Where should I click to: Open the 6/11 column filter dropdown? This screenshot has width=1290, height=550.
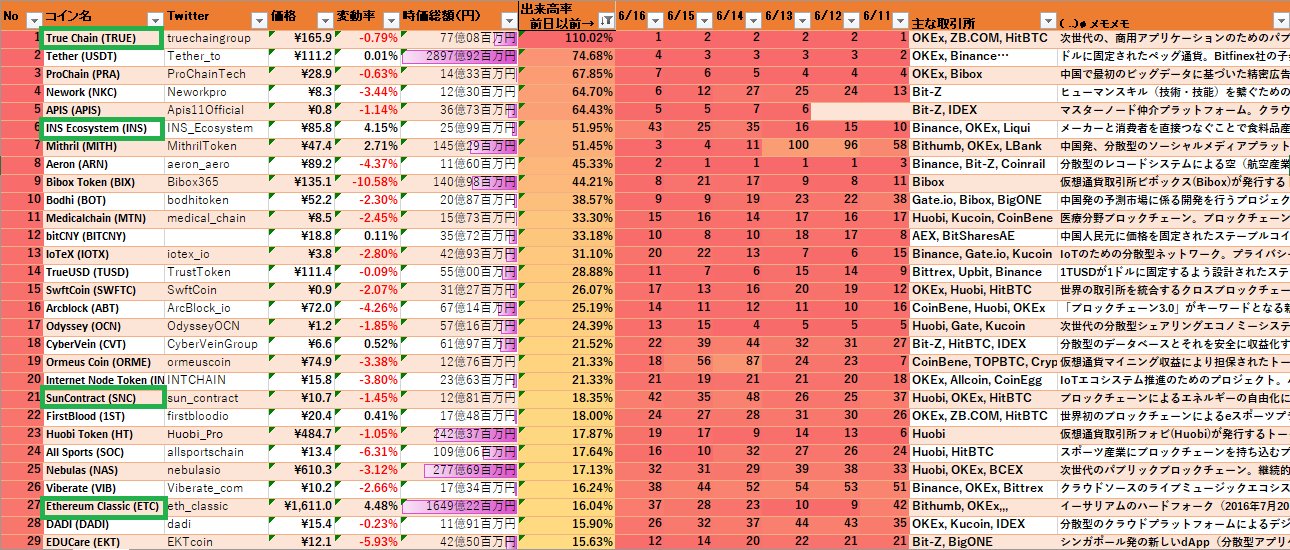tap(899, 20)
